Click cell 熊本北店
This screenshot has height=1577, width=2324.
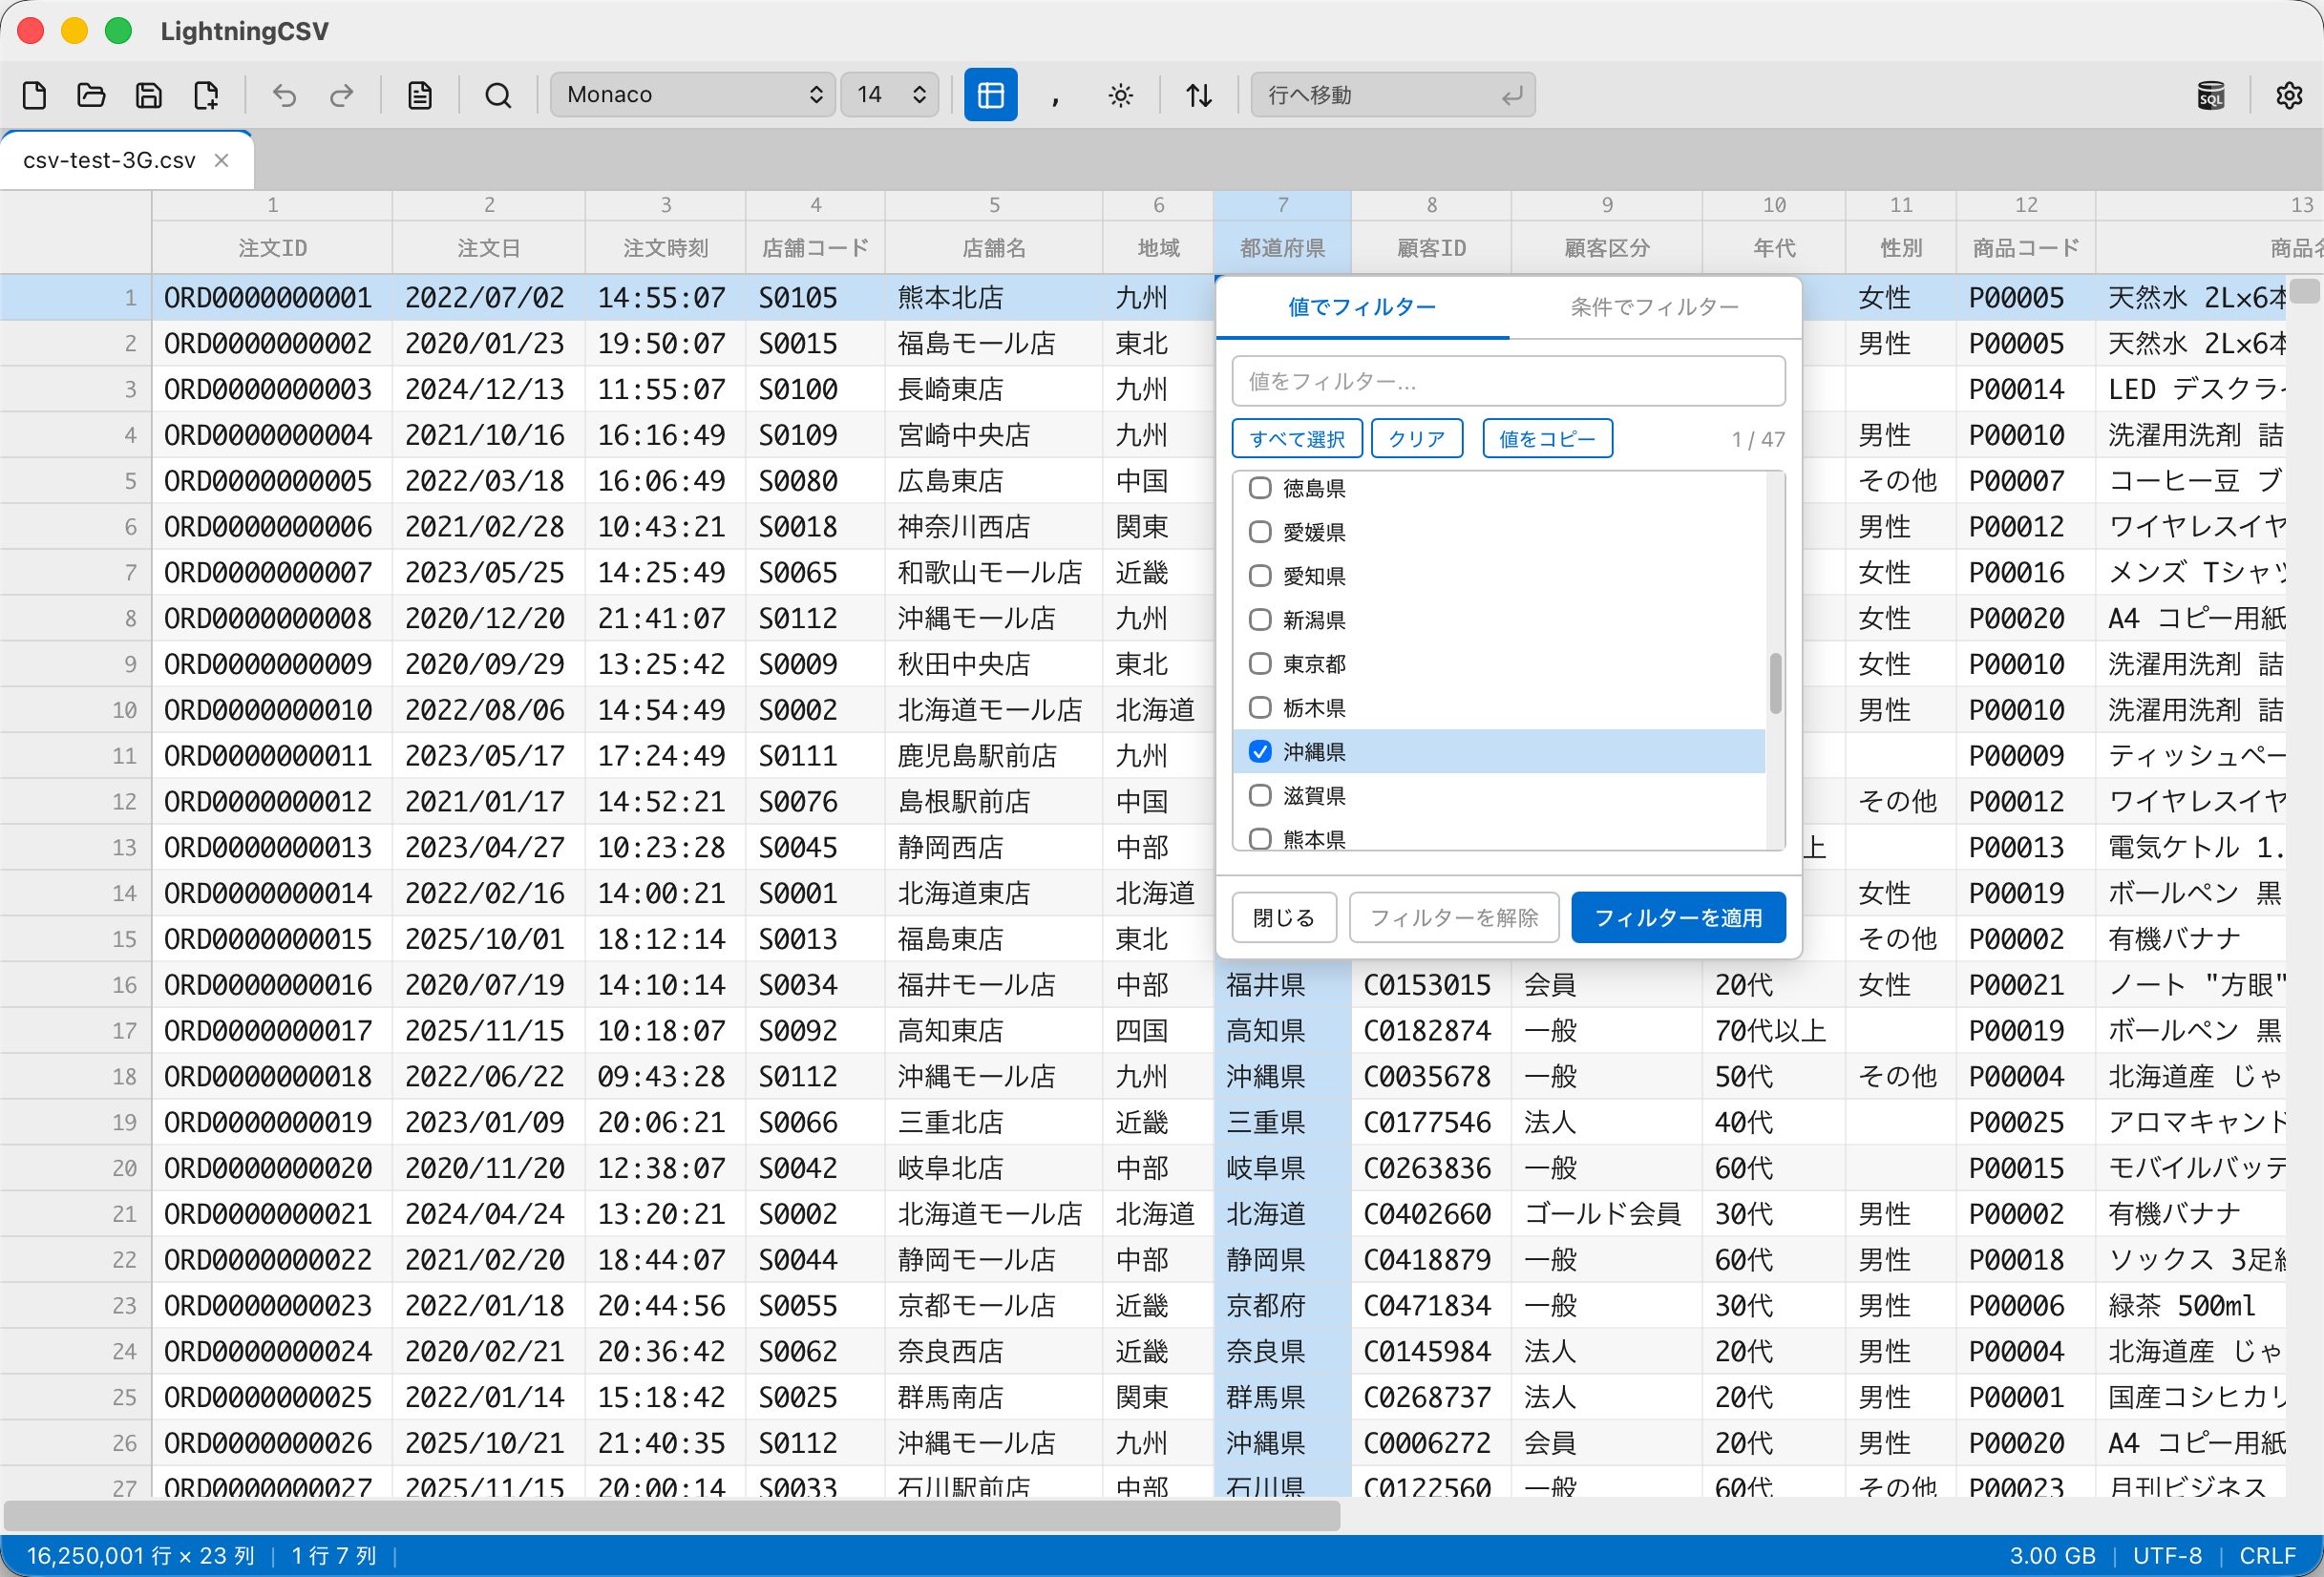point(994,298)
